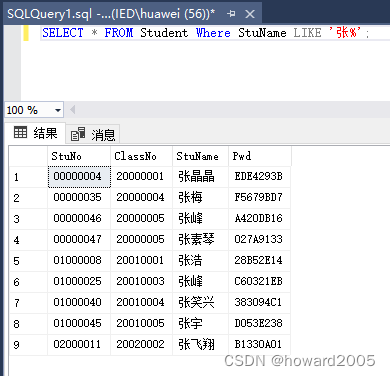The height and width of the screenshot is (376, 390).
Task: Select row header 1 in results
Action: [28, 177]
